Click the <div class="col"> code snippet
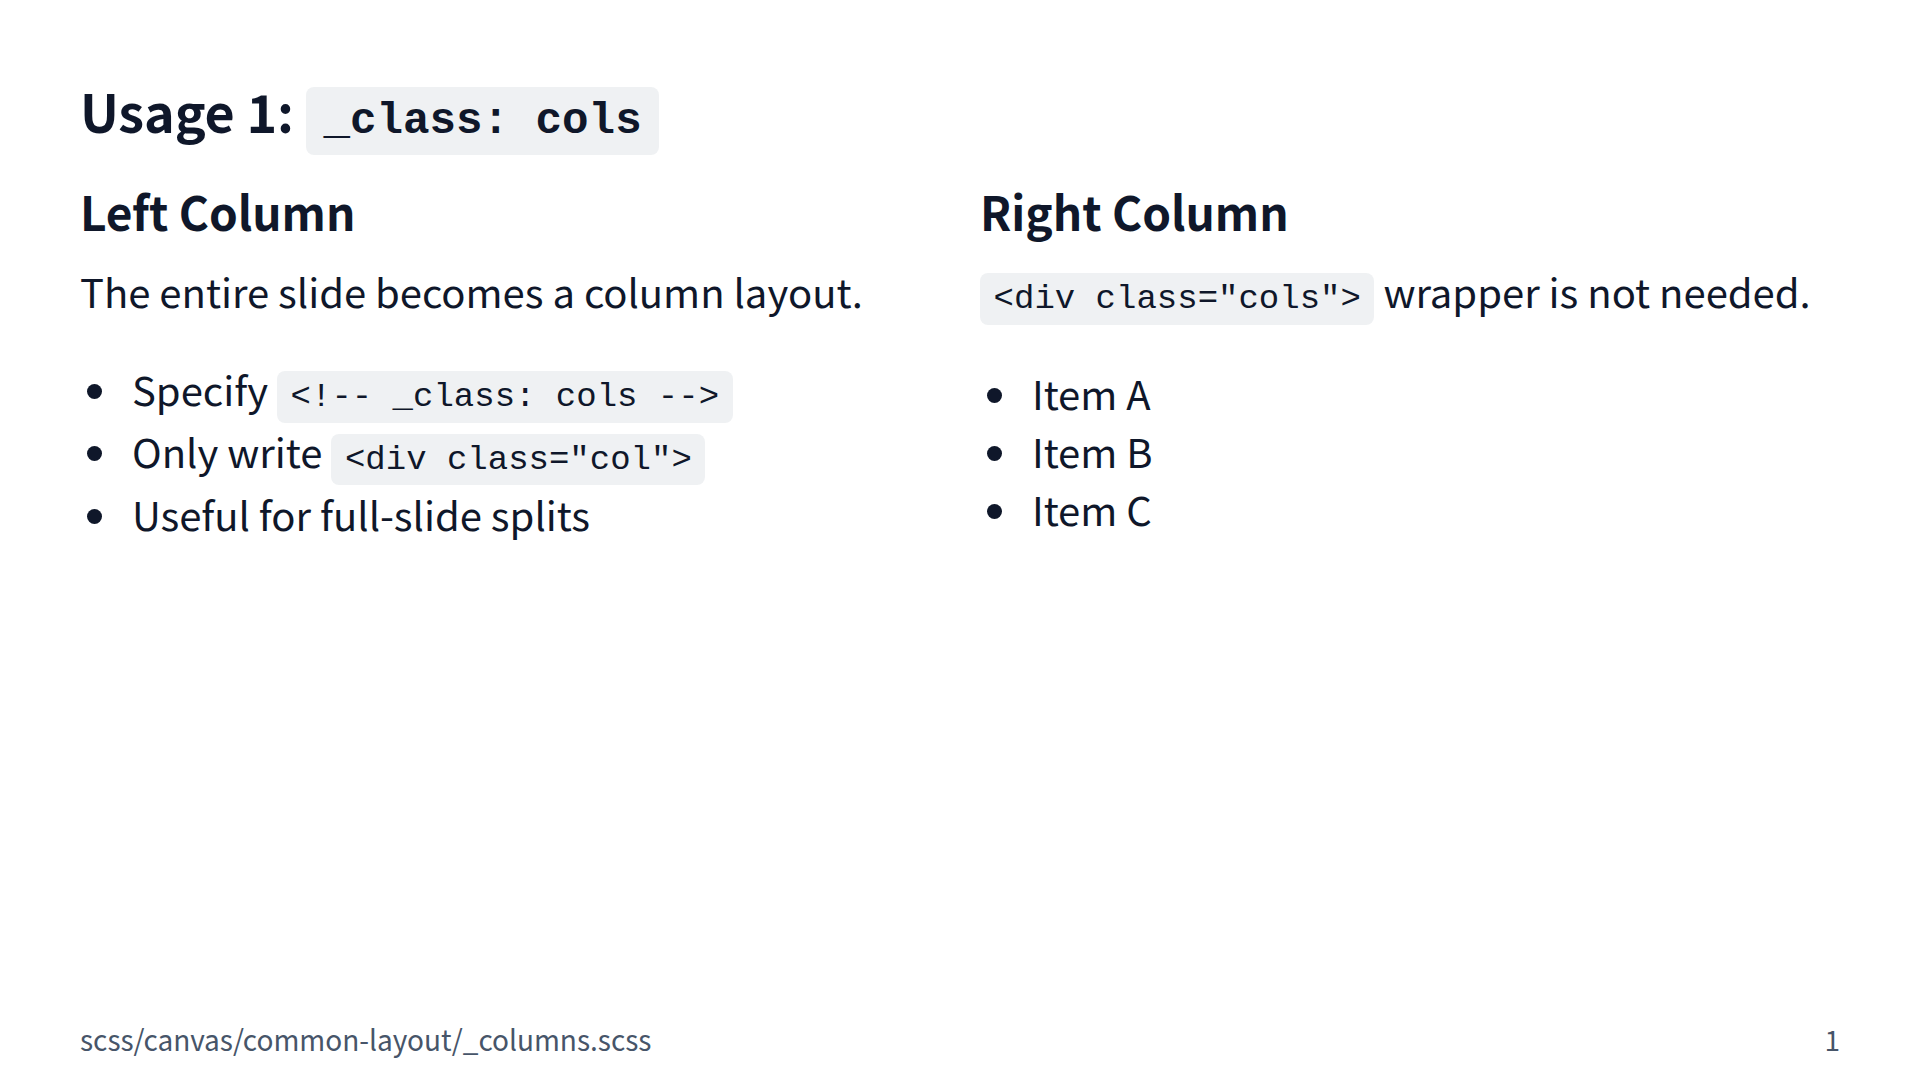 point(518,458)
